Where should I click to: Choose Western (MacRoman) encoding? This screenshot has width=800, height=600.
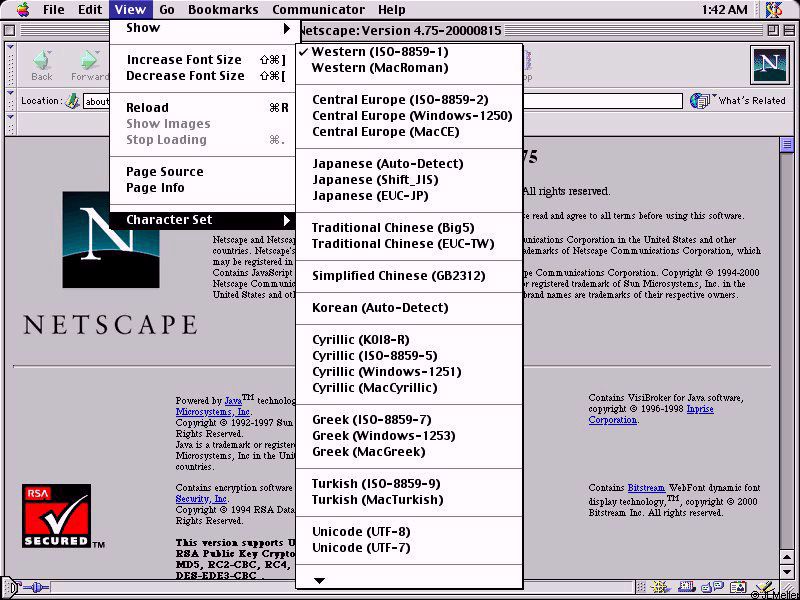coord(409,68)
